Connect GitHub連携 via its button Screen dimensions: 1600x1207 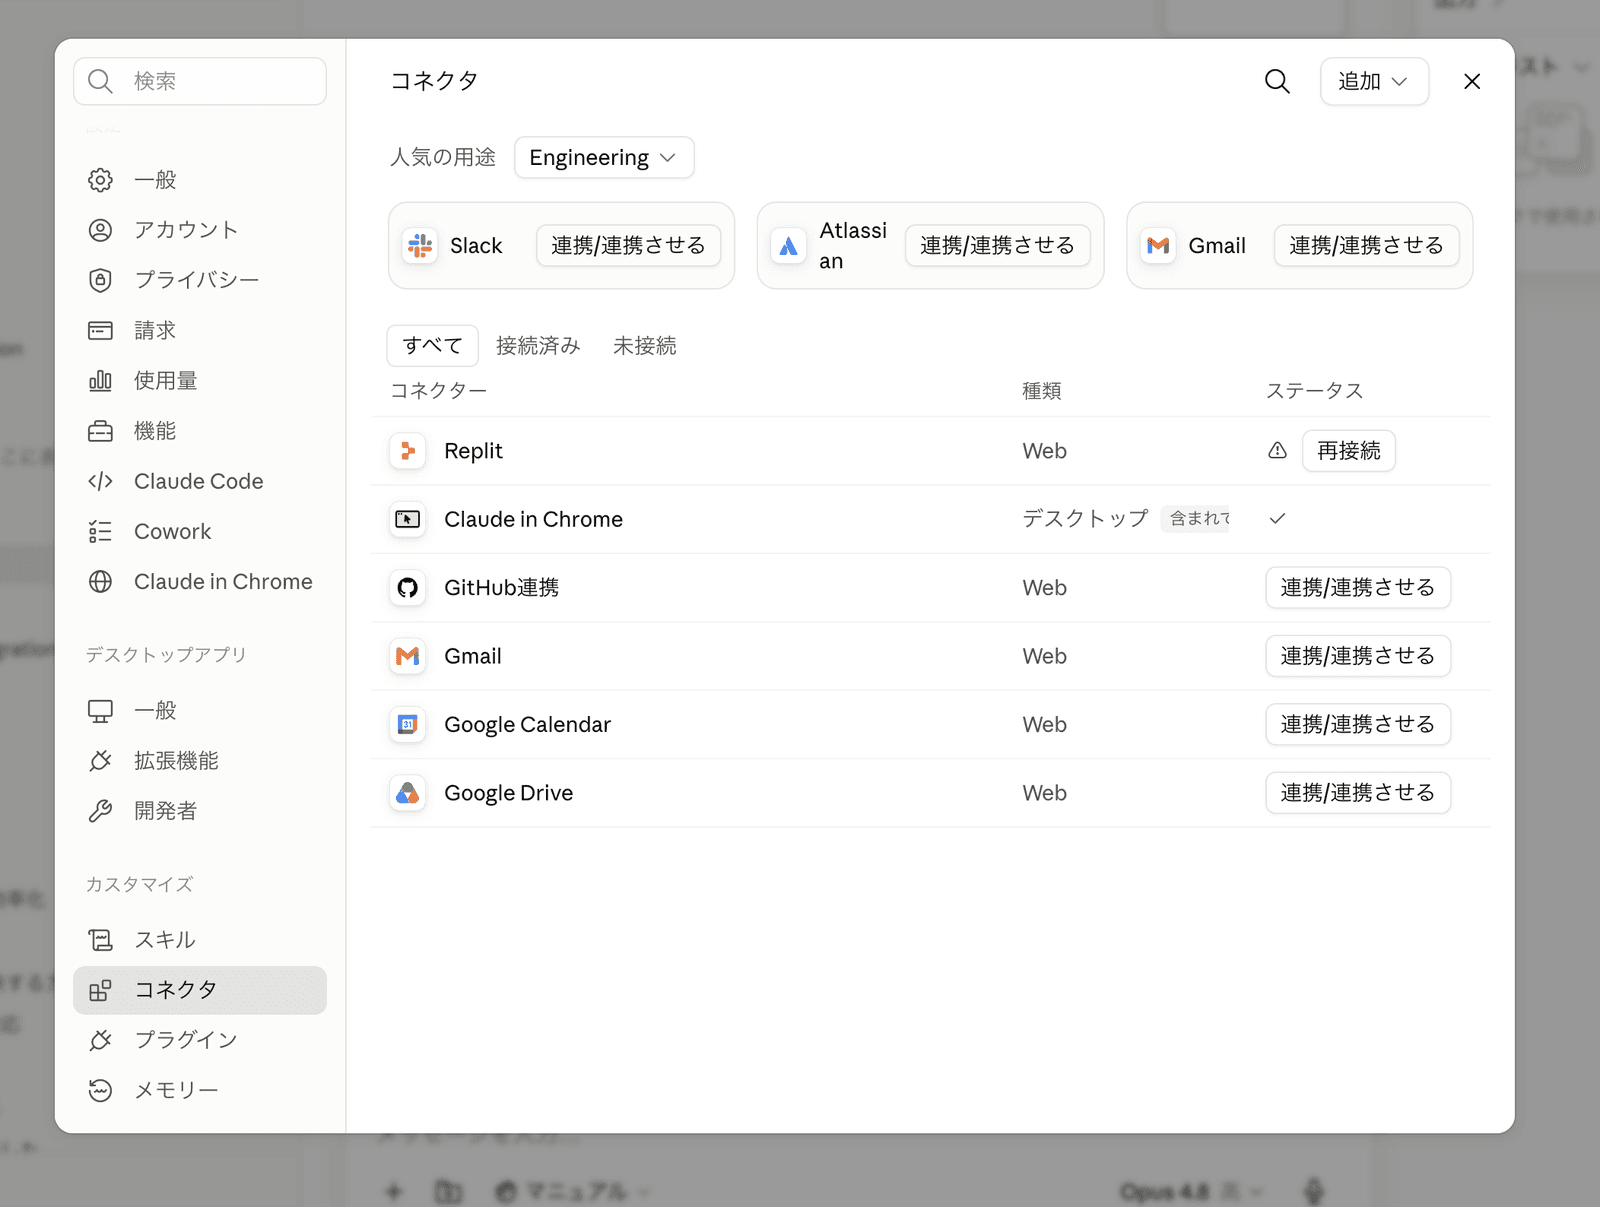click(1358, 587)
